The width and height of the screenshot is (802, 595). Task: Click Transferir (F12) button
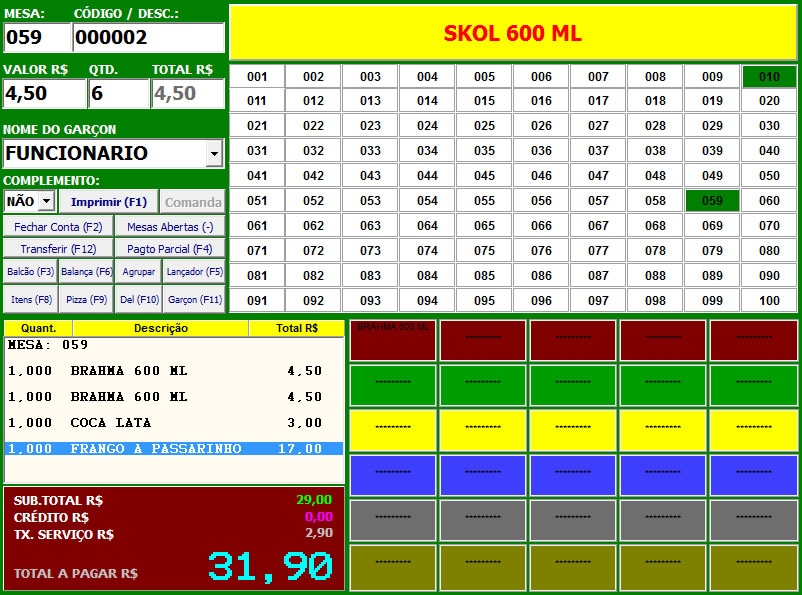click(57, 249)
